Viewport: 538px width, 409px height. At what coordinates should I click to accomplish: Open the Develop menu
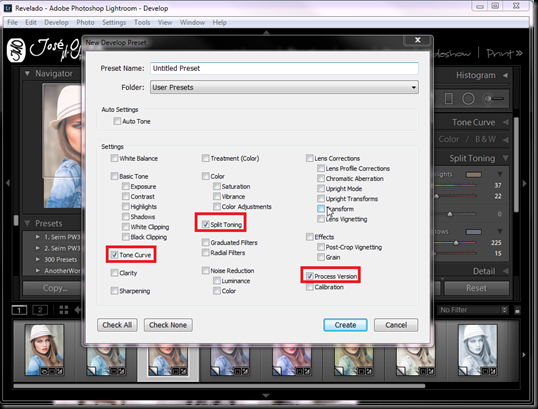point(56,22)
